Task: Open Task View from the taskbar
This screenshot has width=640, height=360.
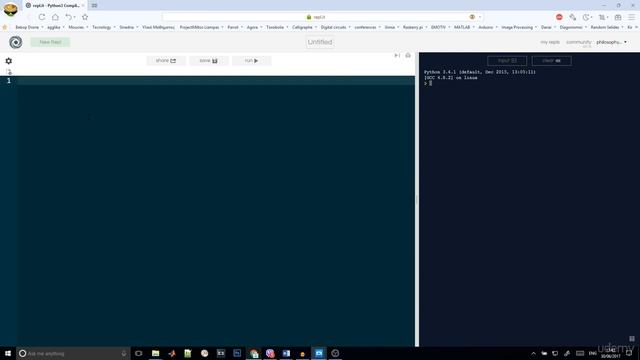Action: click(x=139, y=353)
